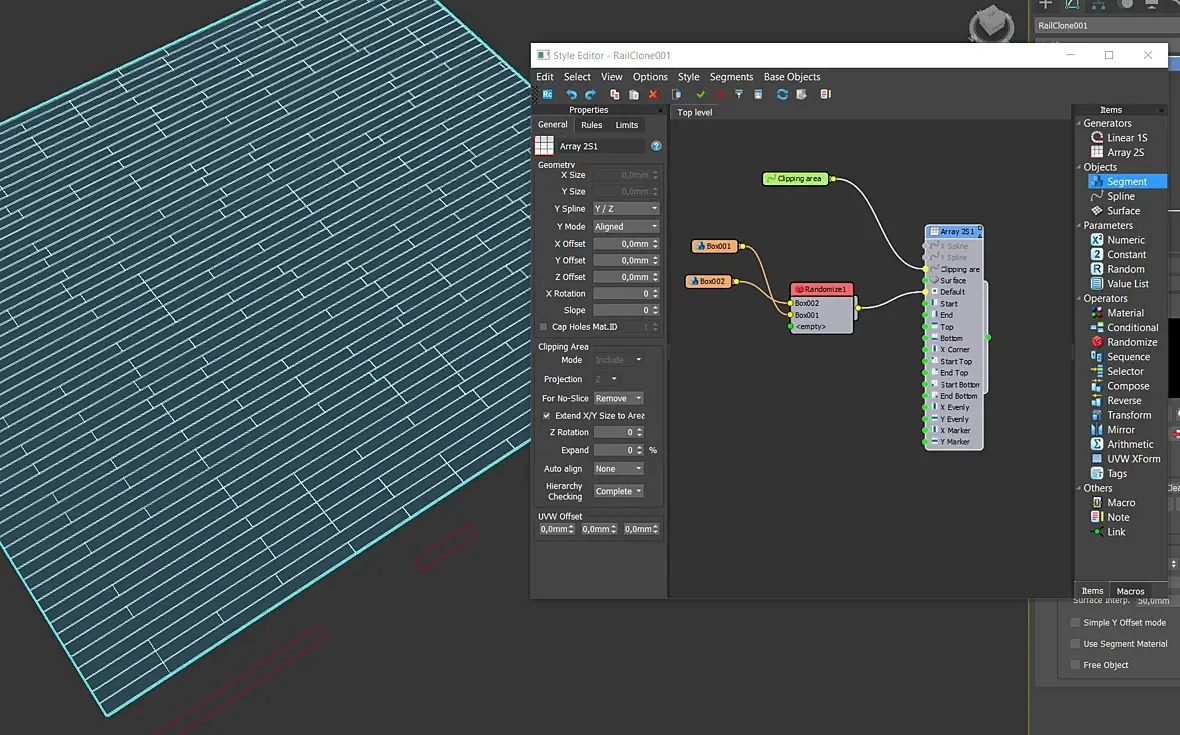Click the blue refresh arrows icon
Screen dimensions: 1180x735
(x=782, y=95)
